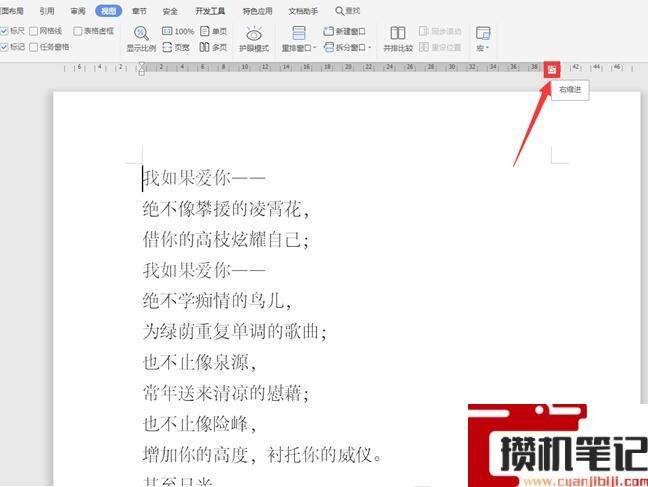Switch to 单页 single page view

point(213,31)
